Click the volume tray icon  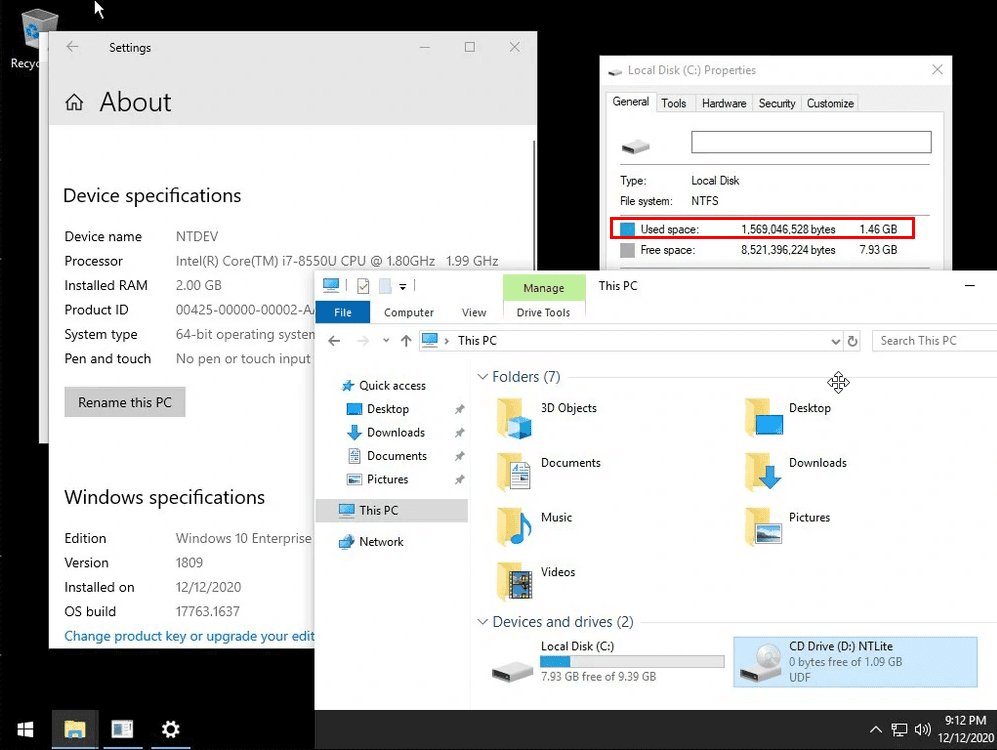(922, 730)
